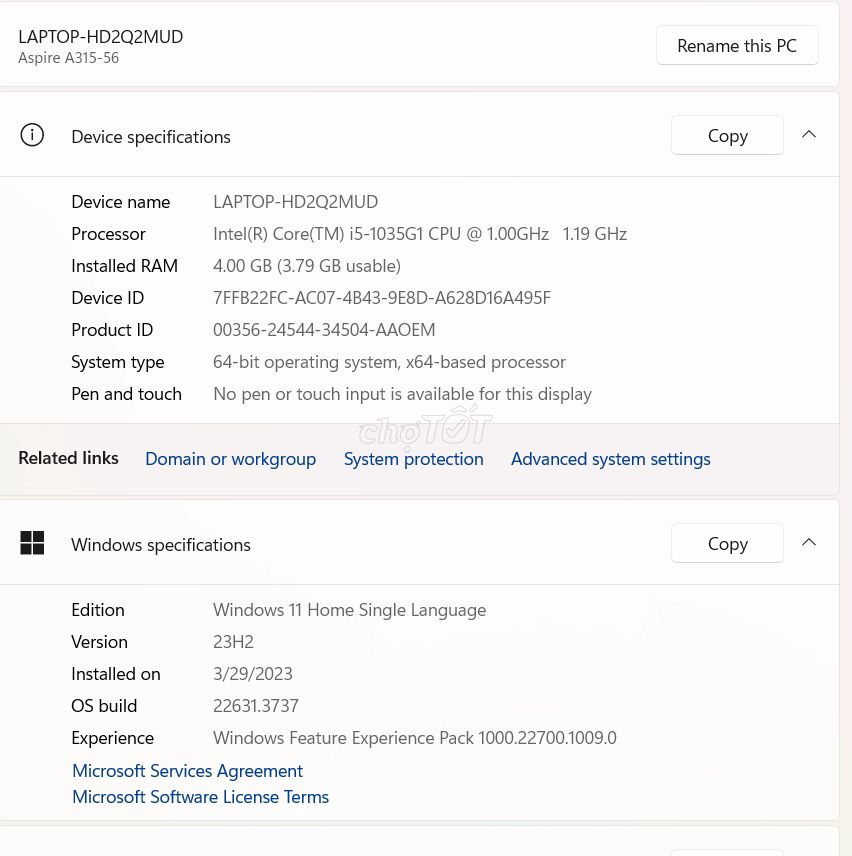Screen dimensions: 852x856
Task: Copy the Windows specifications
Action: click(x=727, y=543)
